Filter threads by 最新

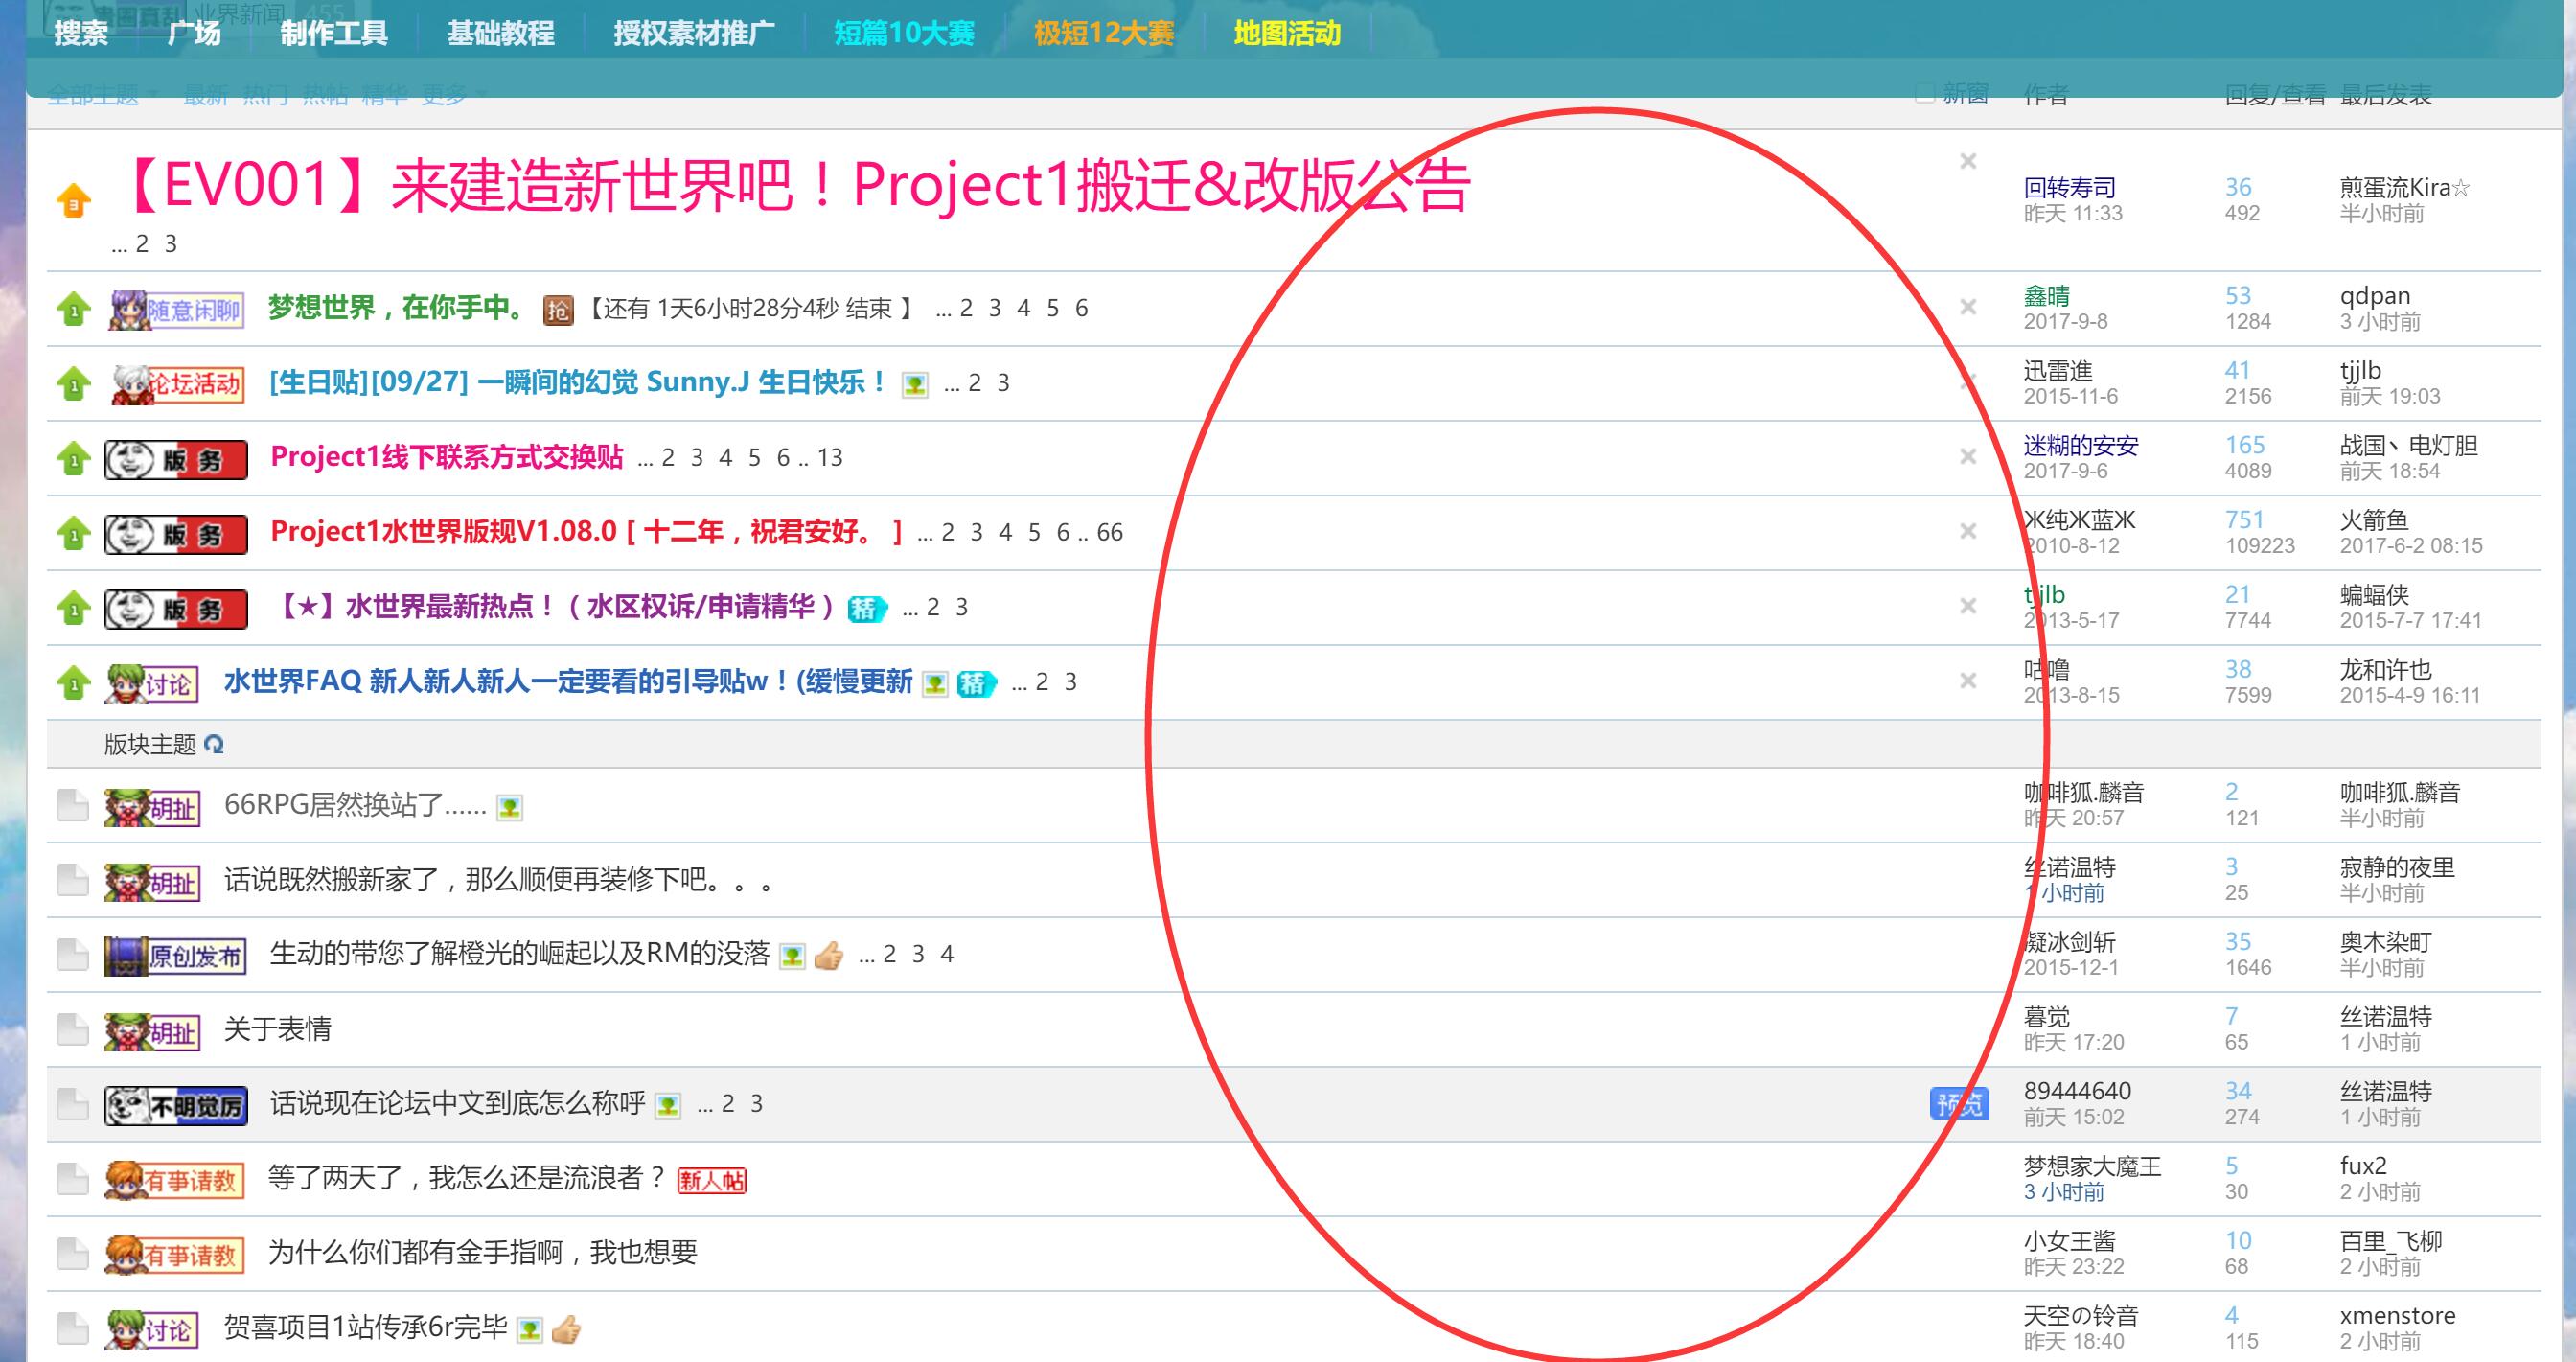coord(206,95)
